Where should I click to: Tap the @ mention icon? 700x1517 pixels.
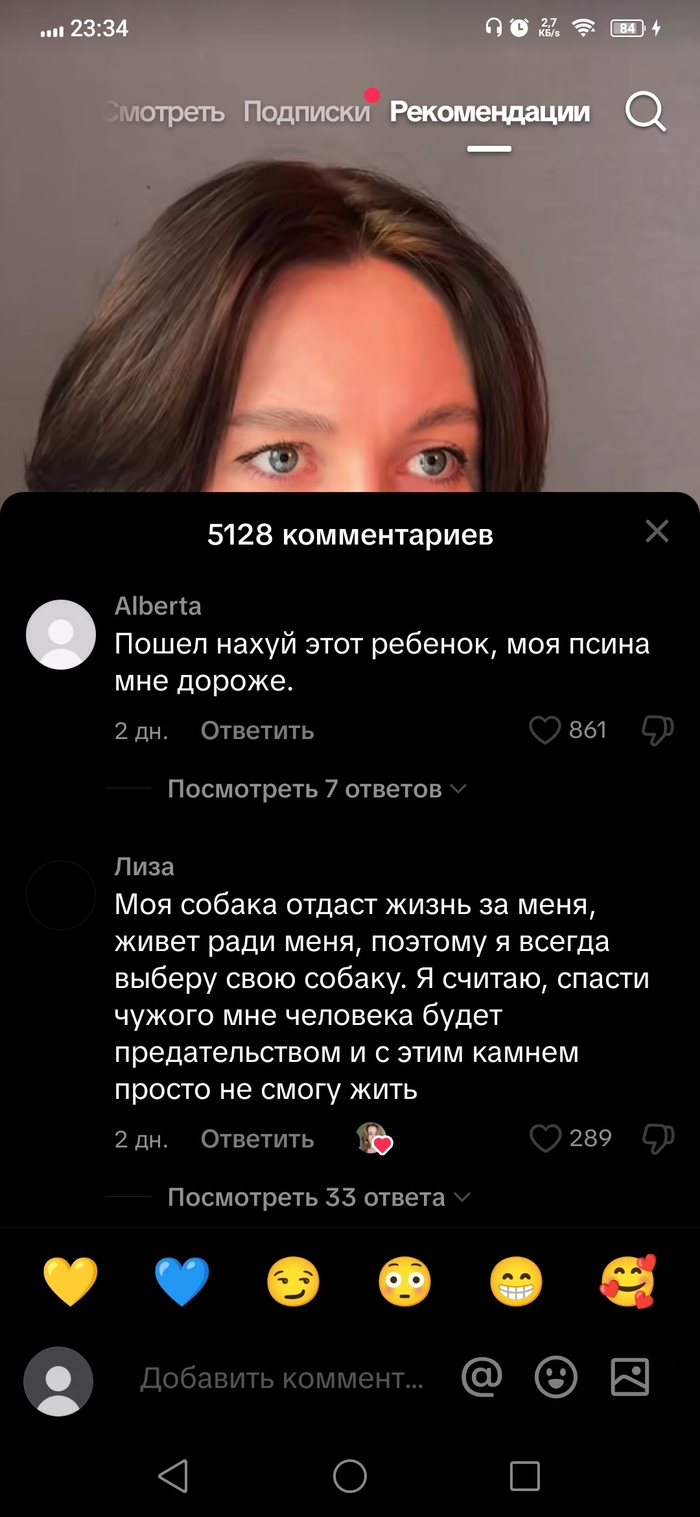pos(482,1377)
